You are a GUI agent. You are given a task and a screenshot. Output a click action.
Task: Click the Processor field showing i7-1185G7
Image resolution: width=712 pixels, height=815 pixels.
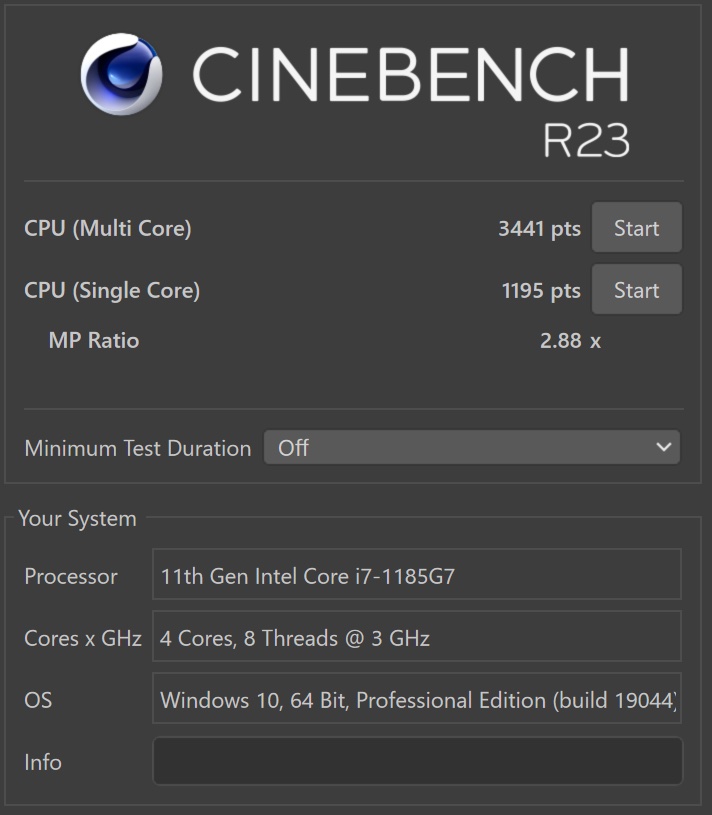[x=417, y=574]
